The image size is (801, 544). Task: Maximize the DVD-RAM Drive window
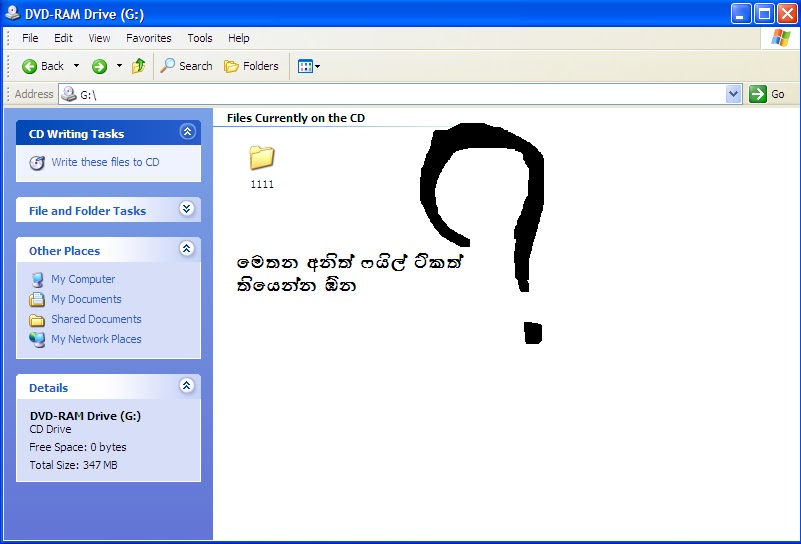click(x=764, y=14)
